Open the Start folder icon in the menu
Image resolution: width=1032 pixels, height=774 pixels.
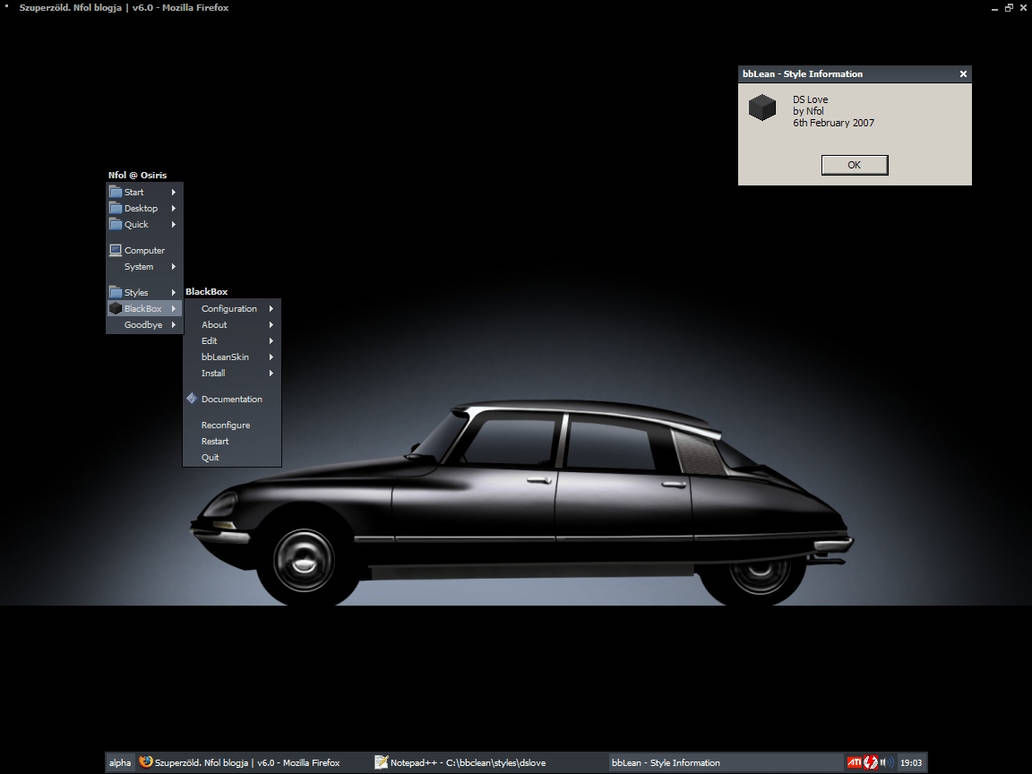(115, 192)
